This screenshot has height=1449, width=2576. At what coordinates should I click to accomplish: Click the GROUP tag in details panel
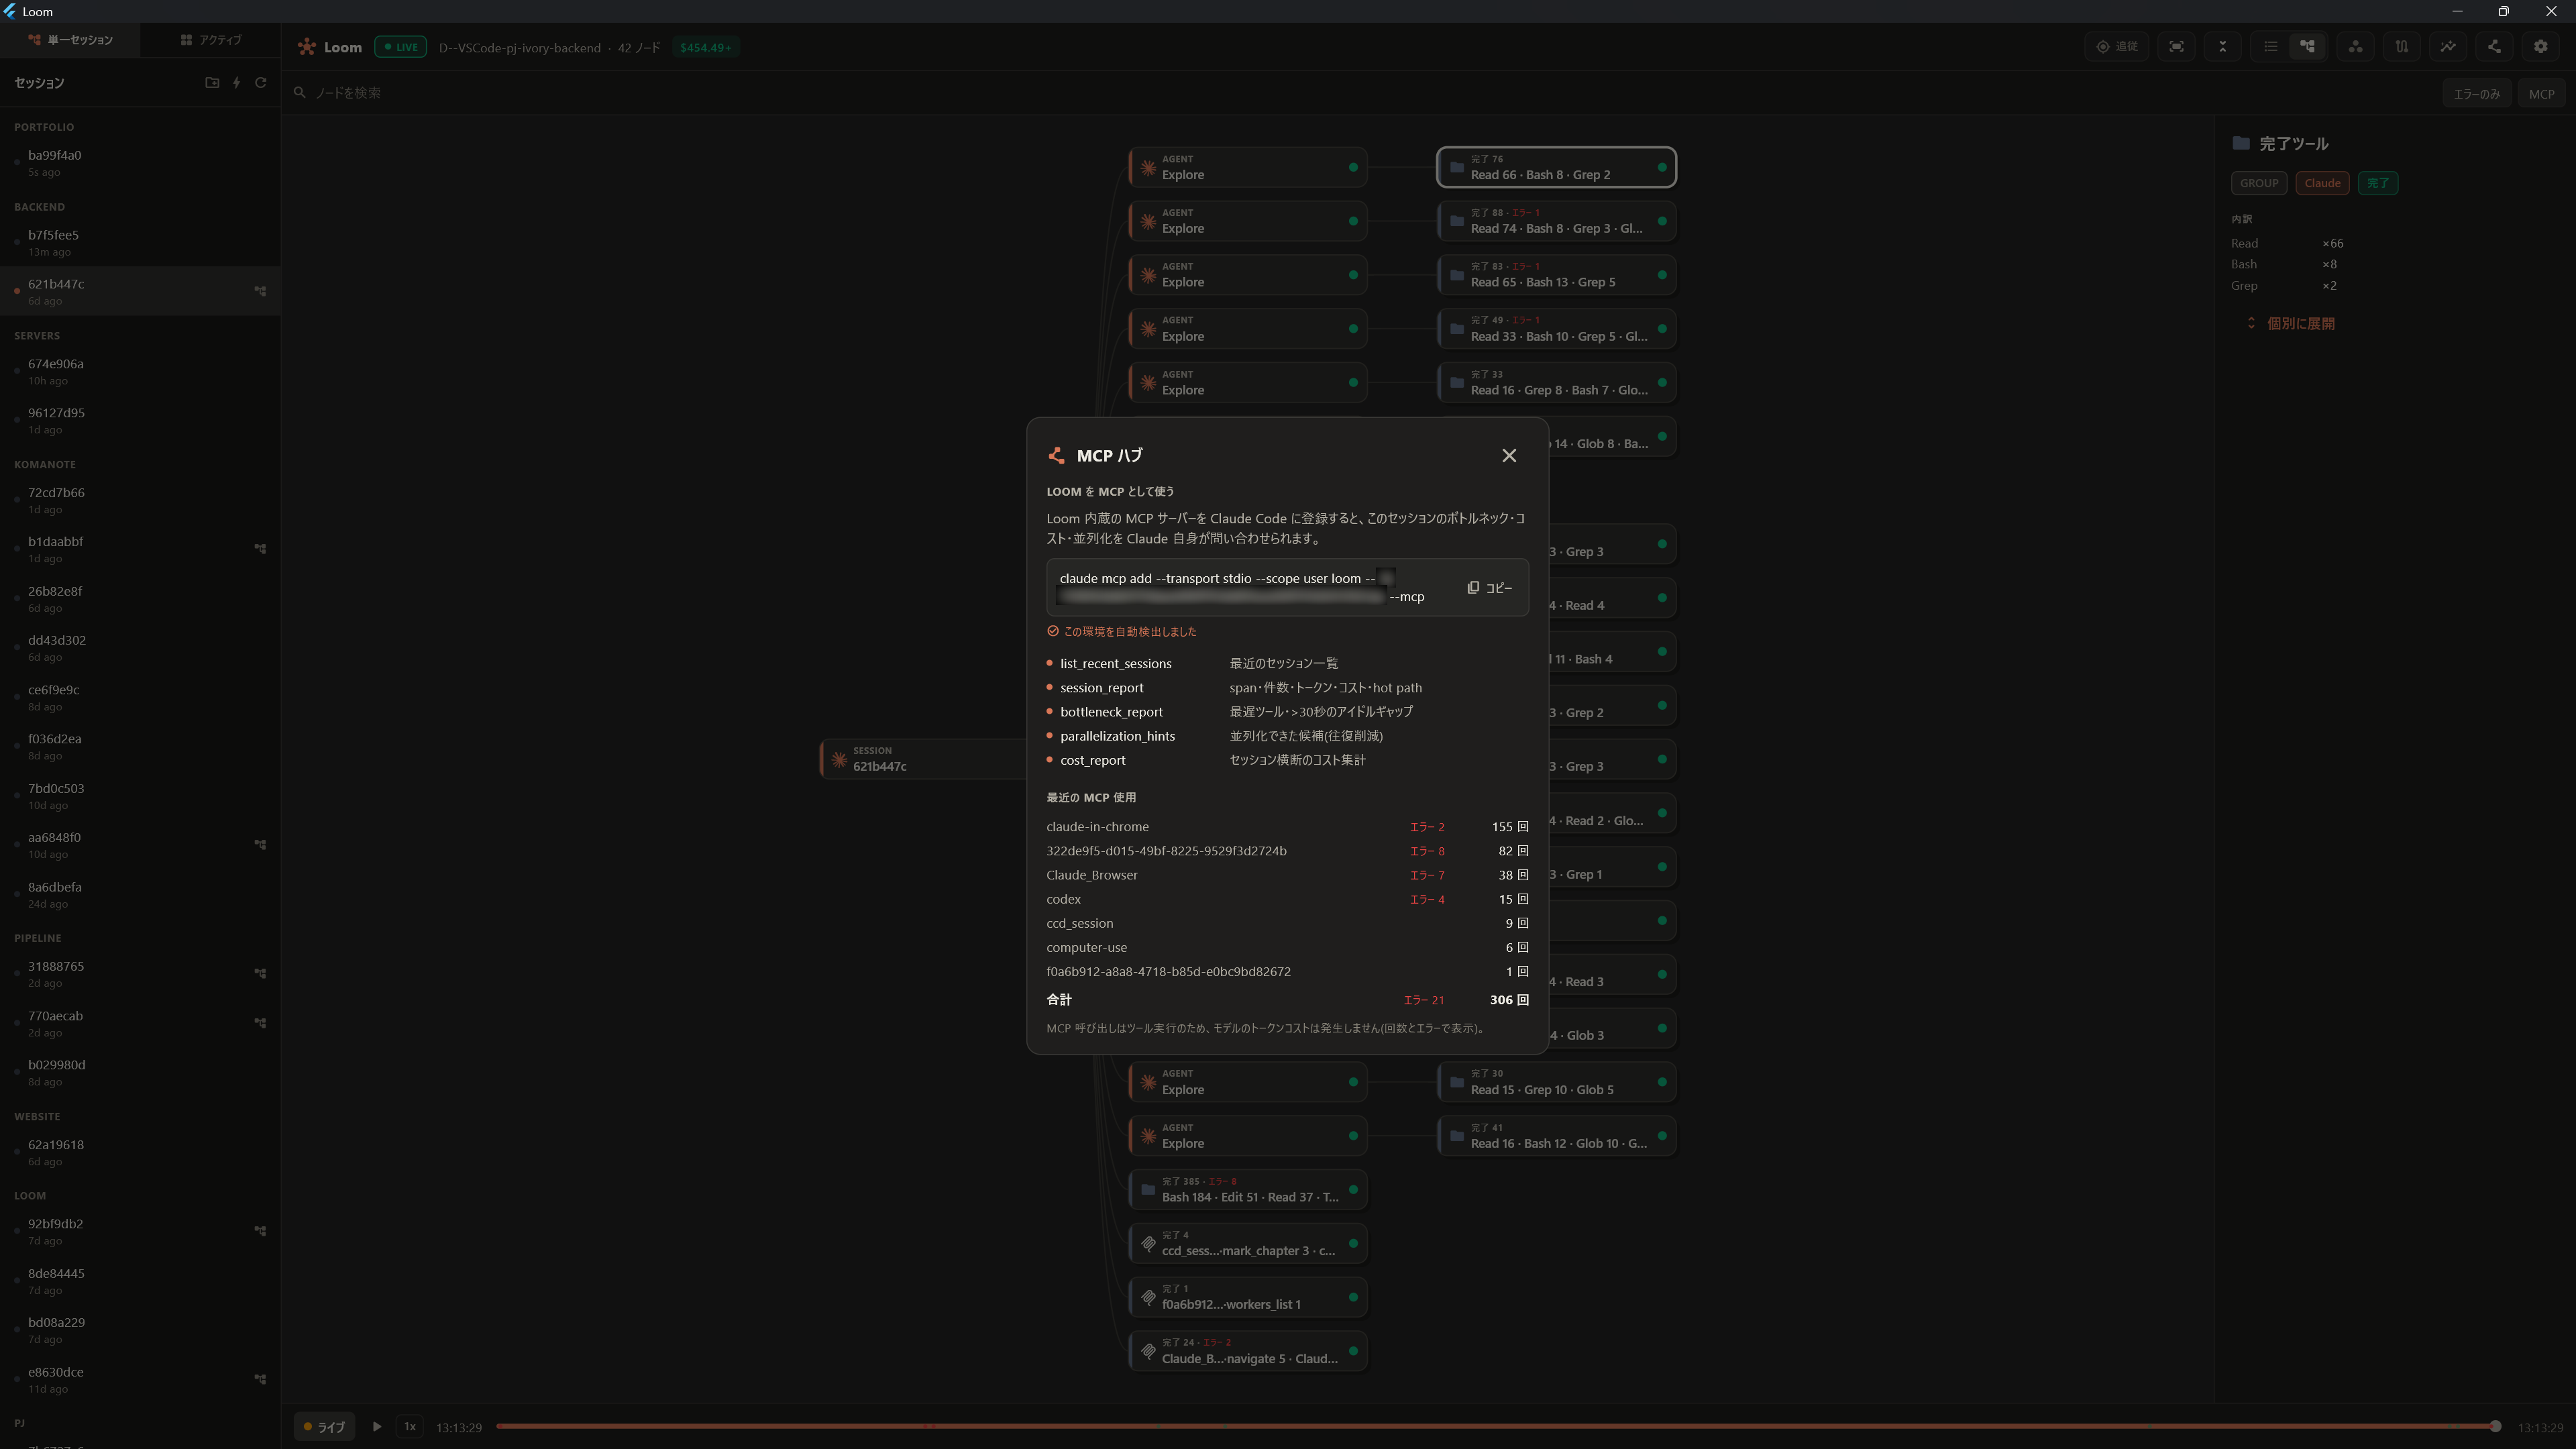click(x=2259, y=183)
